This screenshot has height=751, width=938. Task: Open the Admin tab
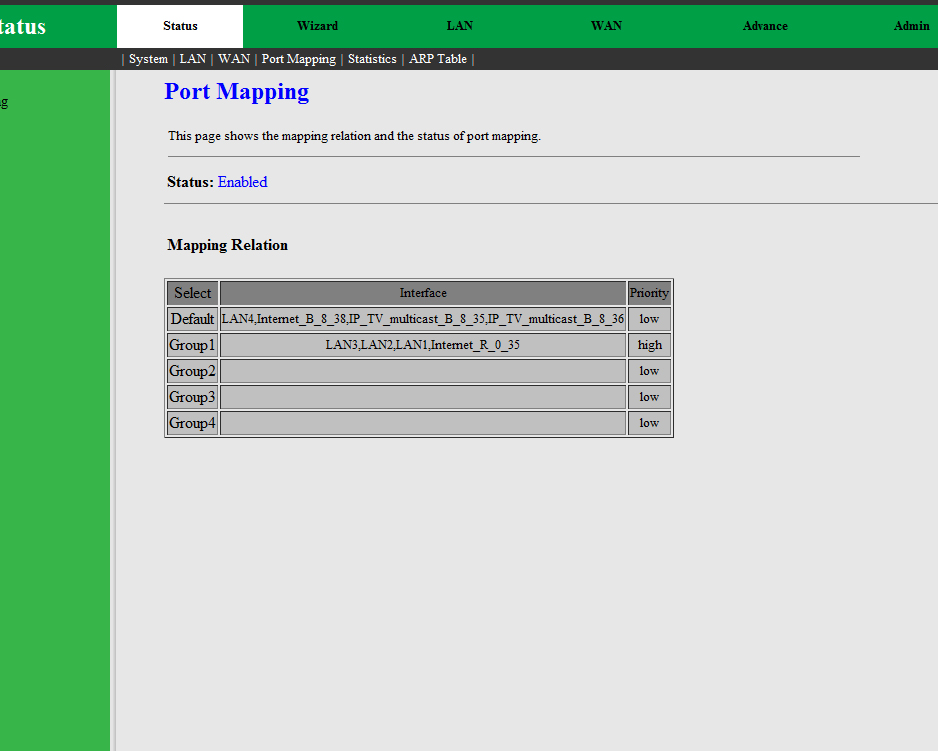click(x=911, y=26)
